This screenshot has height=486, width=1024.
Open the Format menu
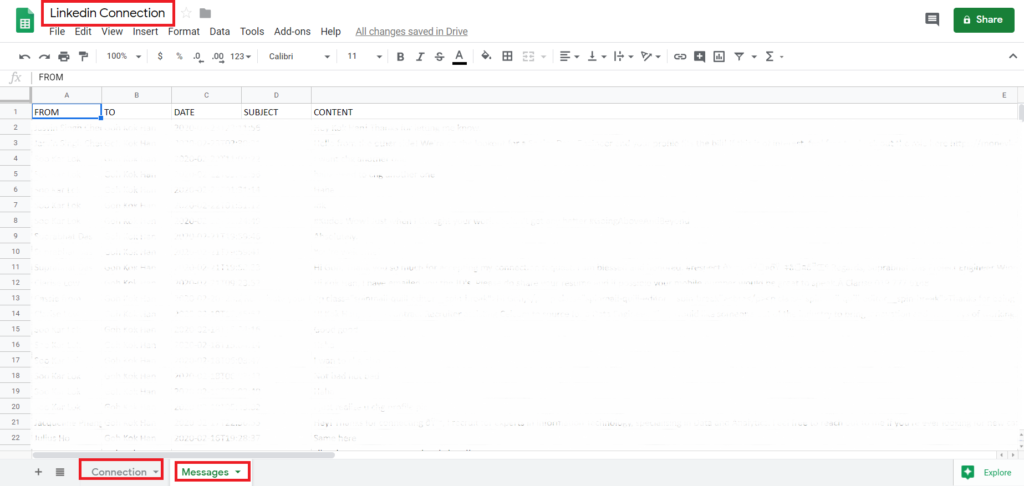[183, 32]
